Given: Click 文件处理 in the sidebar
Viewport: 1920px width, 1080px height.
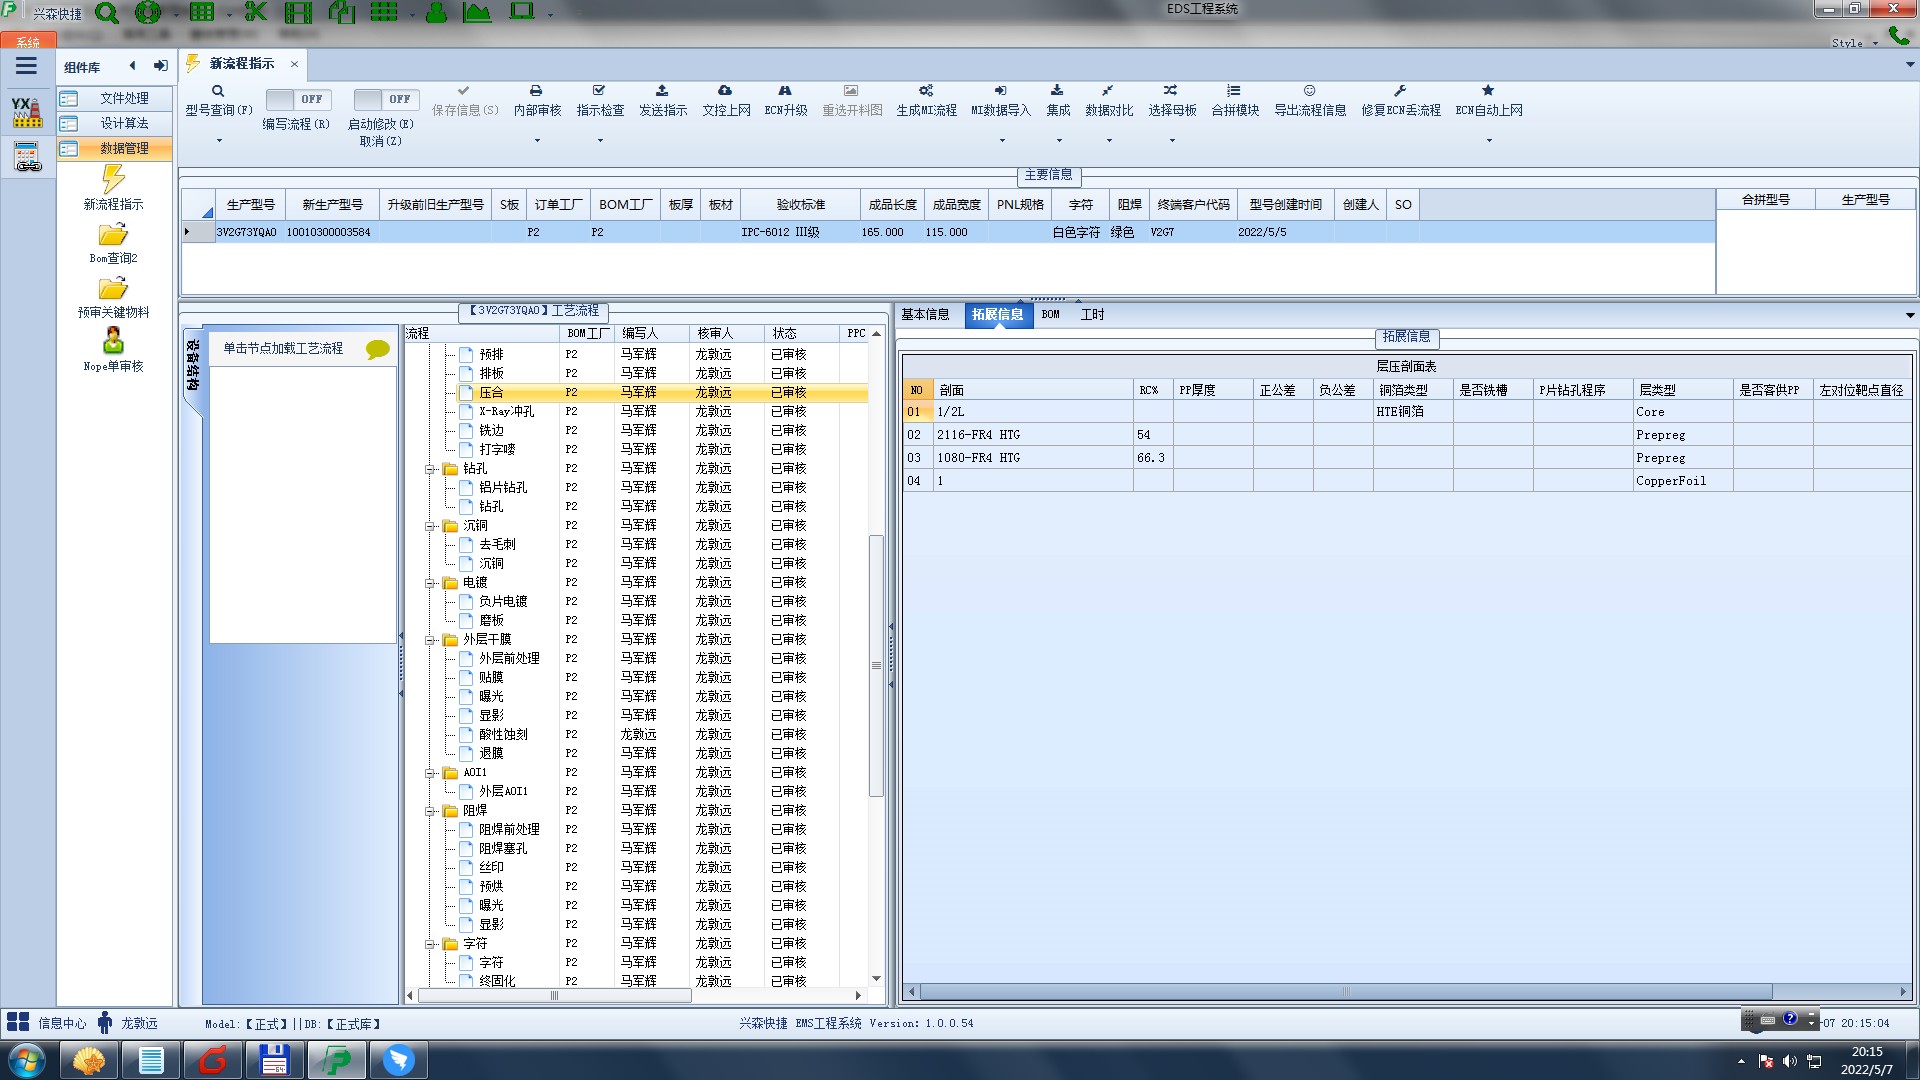Looking at the screenshot, I should tap(123, 98).
